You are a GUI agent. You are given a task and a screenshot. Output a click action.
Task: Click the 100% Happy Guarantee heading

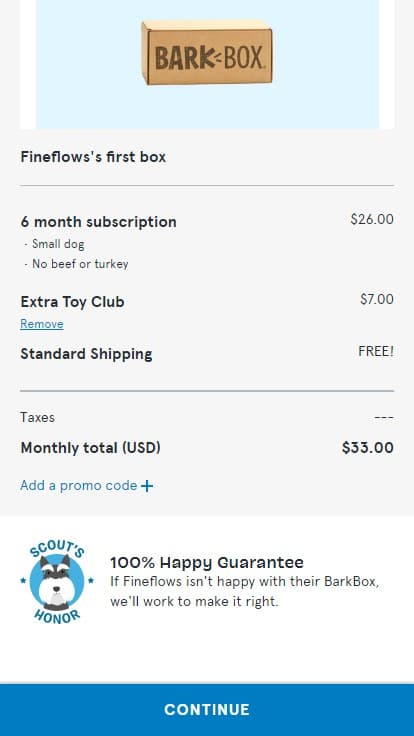click(x=207, y=562)
